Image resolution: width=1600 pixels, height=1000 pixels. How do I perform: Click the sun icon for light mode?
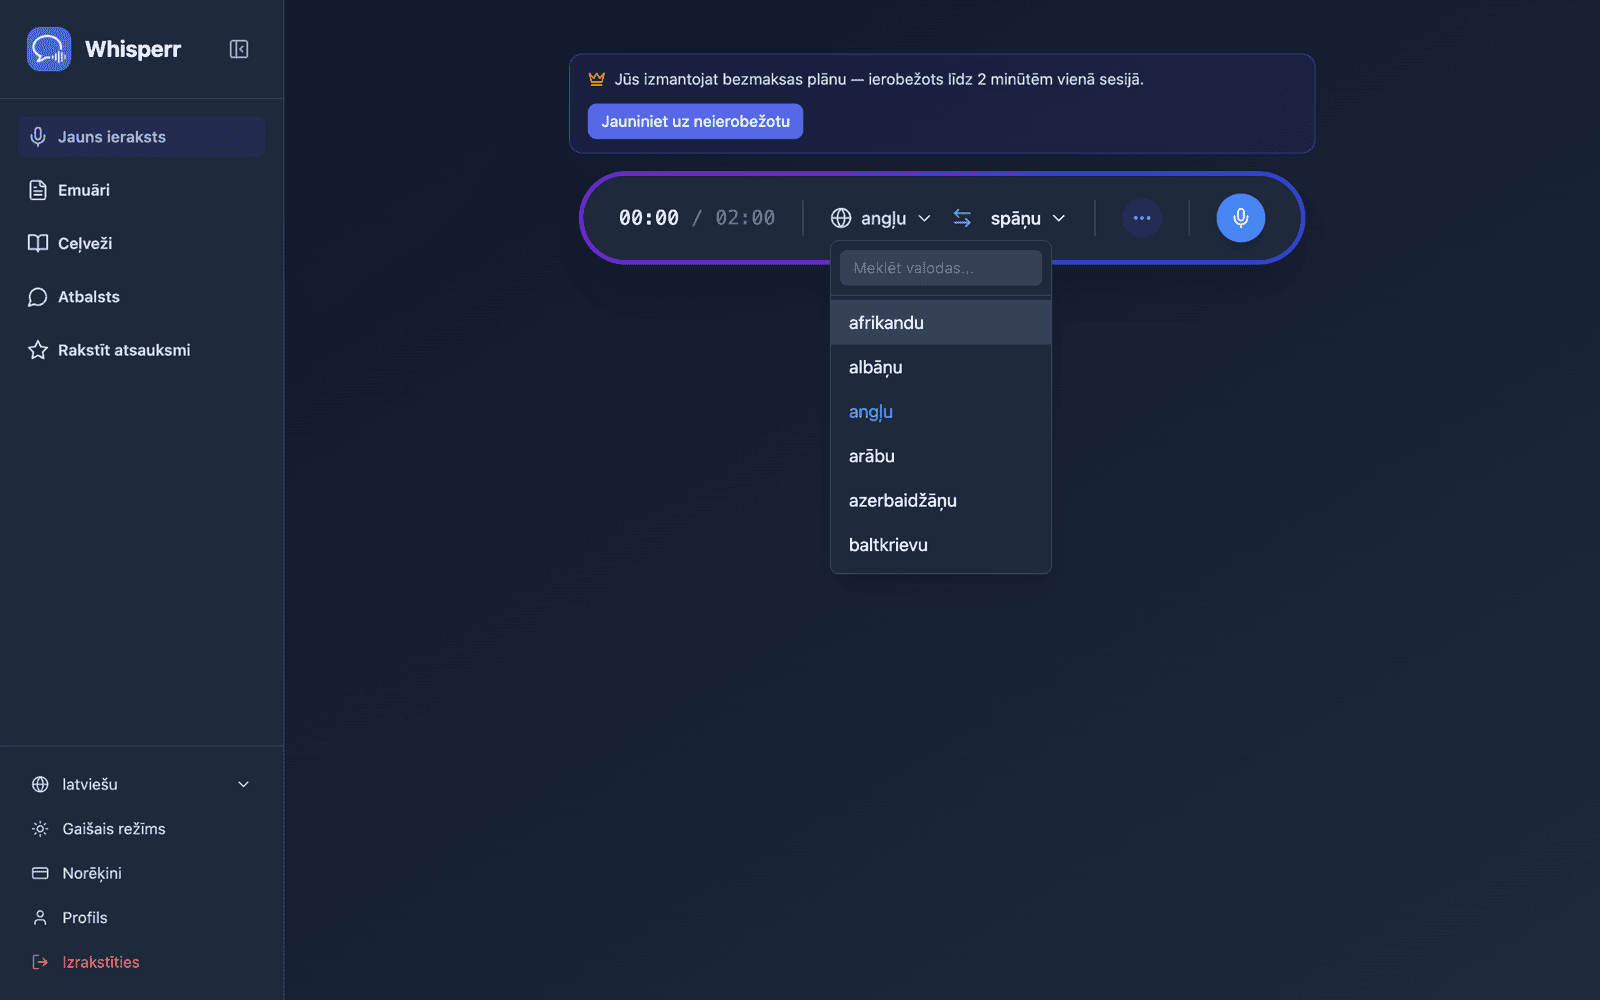pyautogui.click(x=40, y=829)
